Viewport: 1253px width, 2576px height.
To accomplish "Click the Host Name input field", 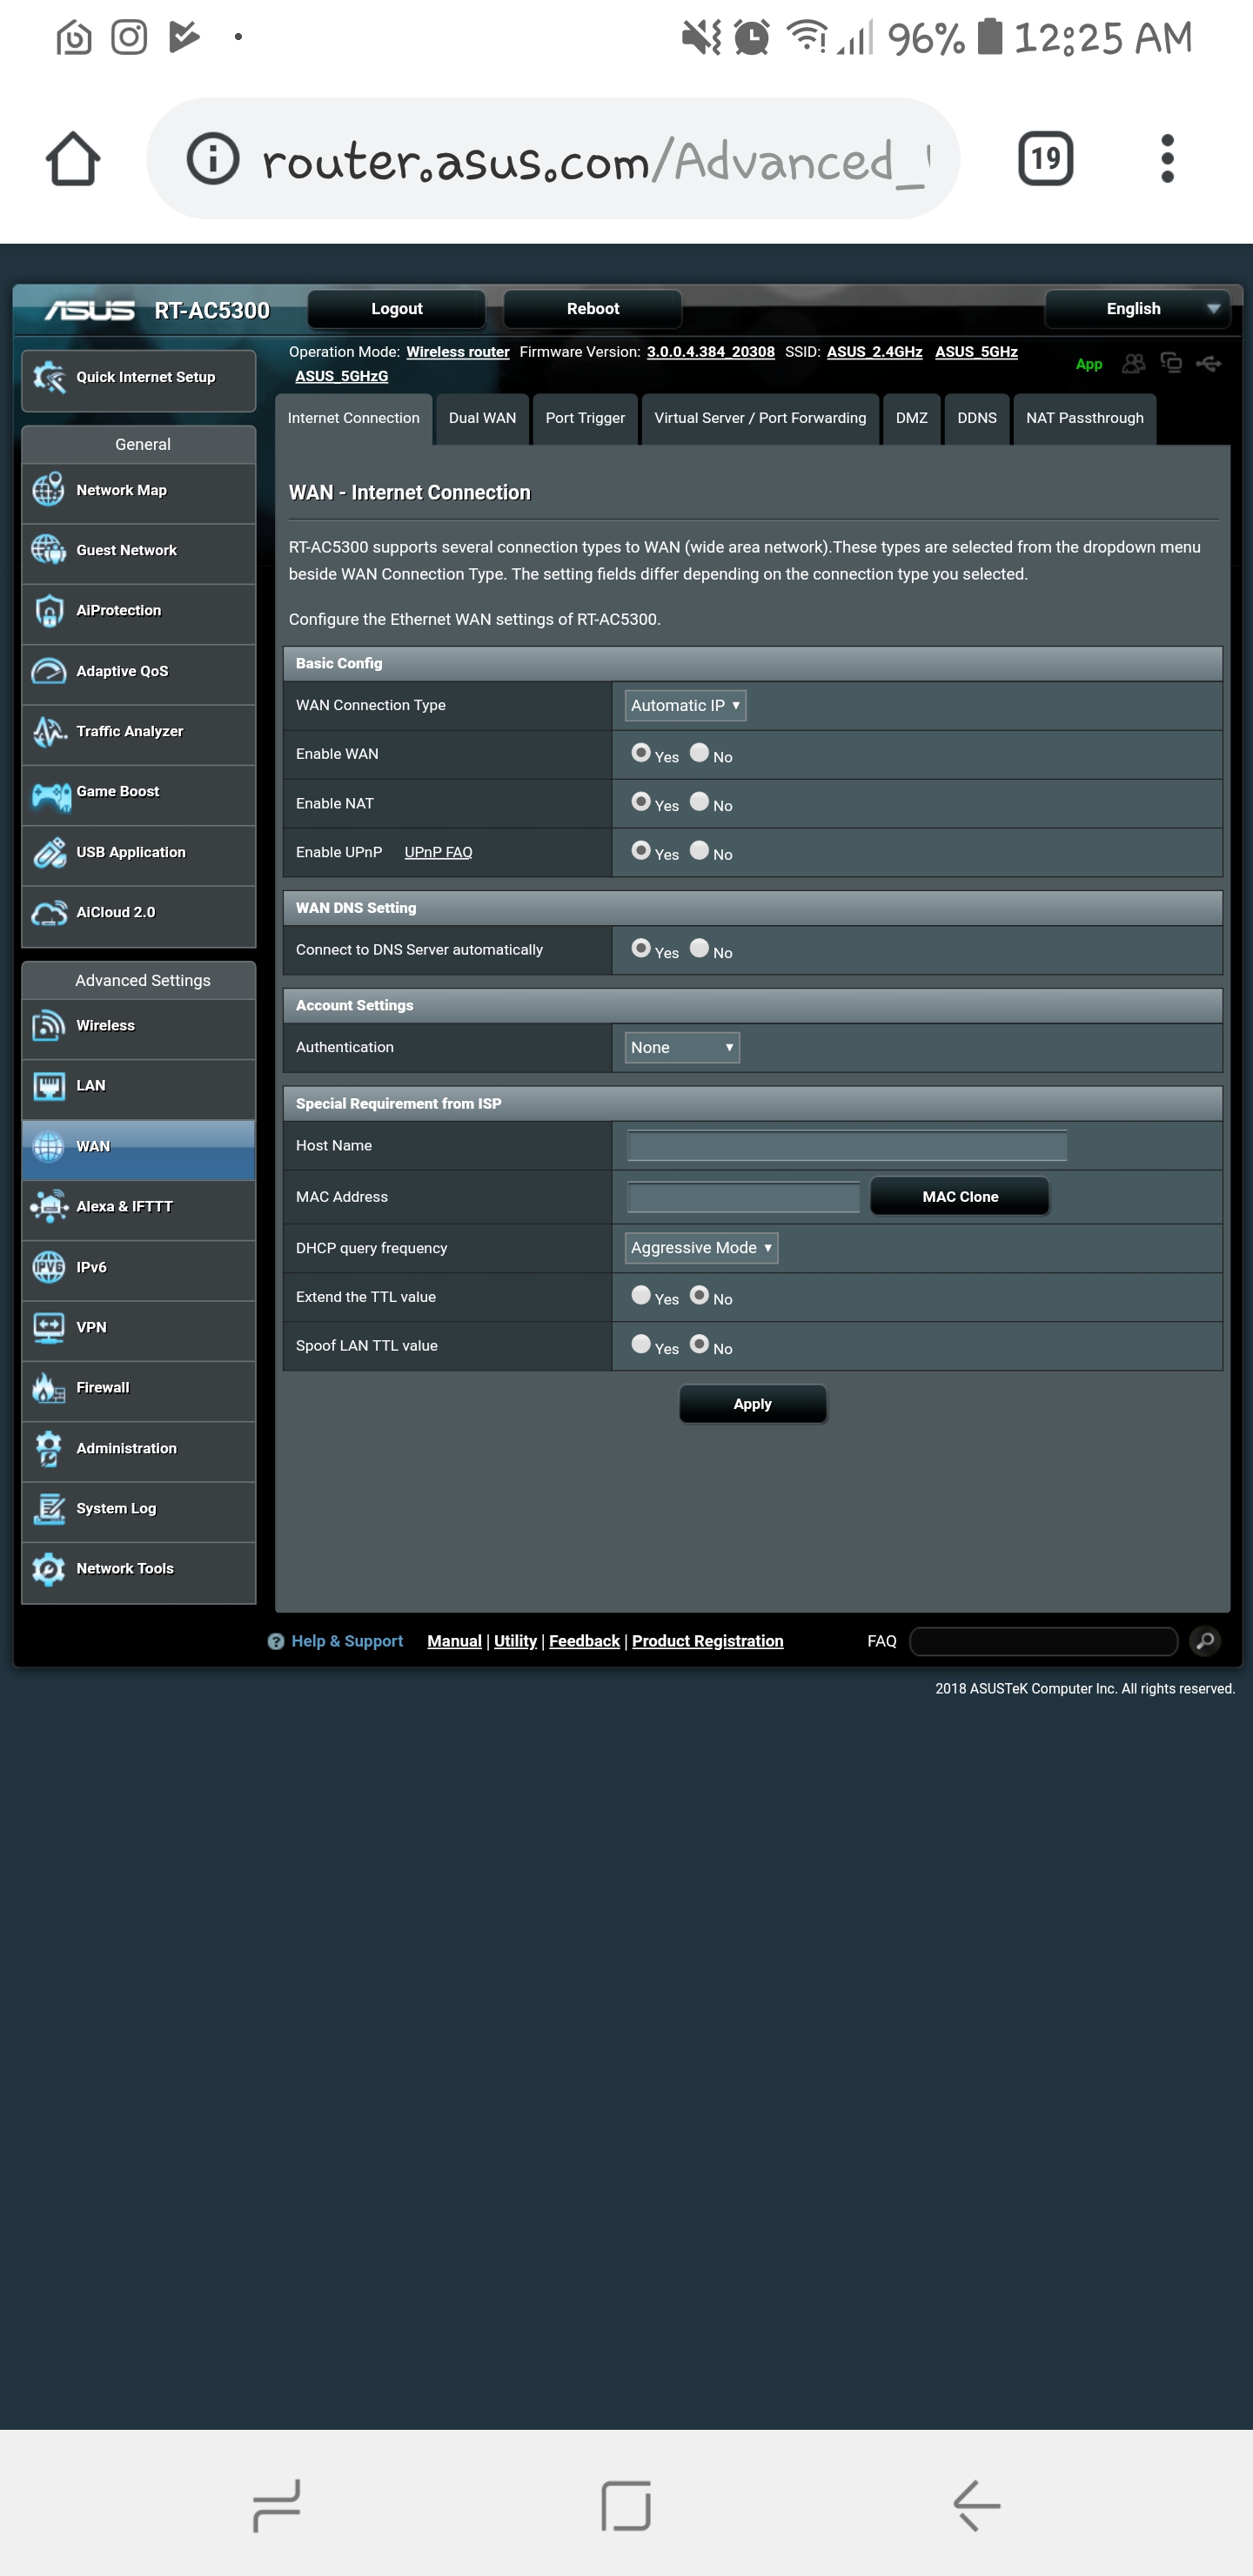I will pyautogui.click(x=846, y=1145).
